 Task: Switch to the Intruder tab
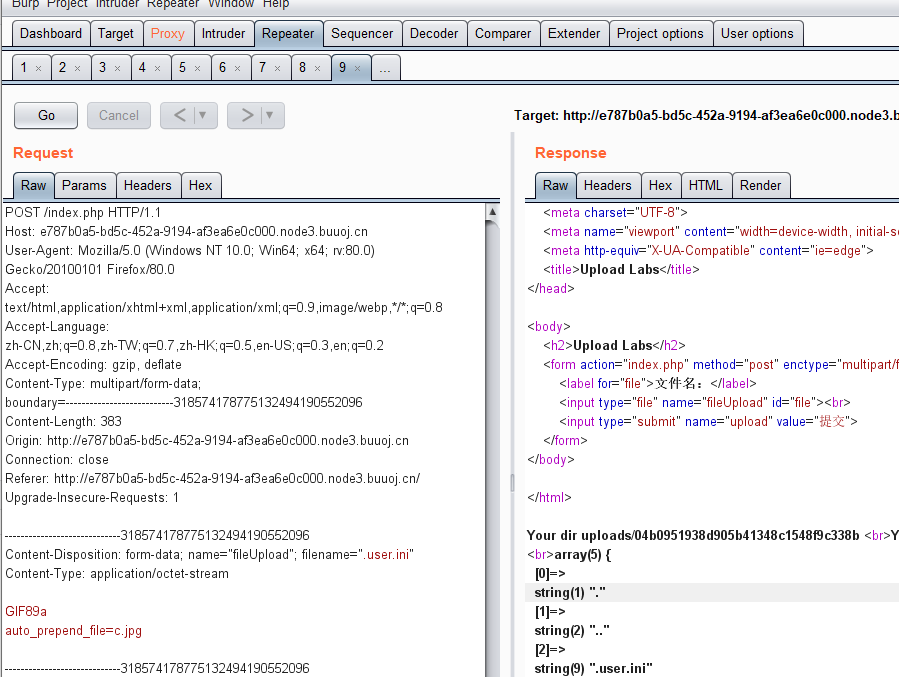224,34
